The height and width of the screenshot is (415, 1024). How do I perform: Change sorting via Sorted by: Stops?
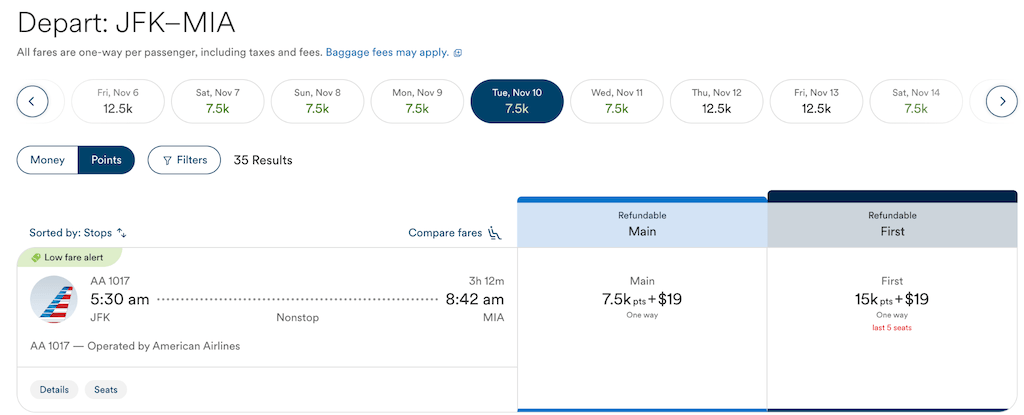[71, 233]
